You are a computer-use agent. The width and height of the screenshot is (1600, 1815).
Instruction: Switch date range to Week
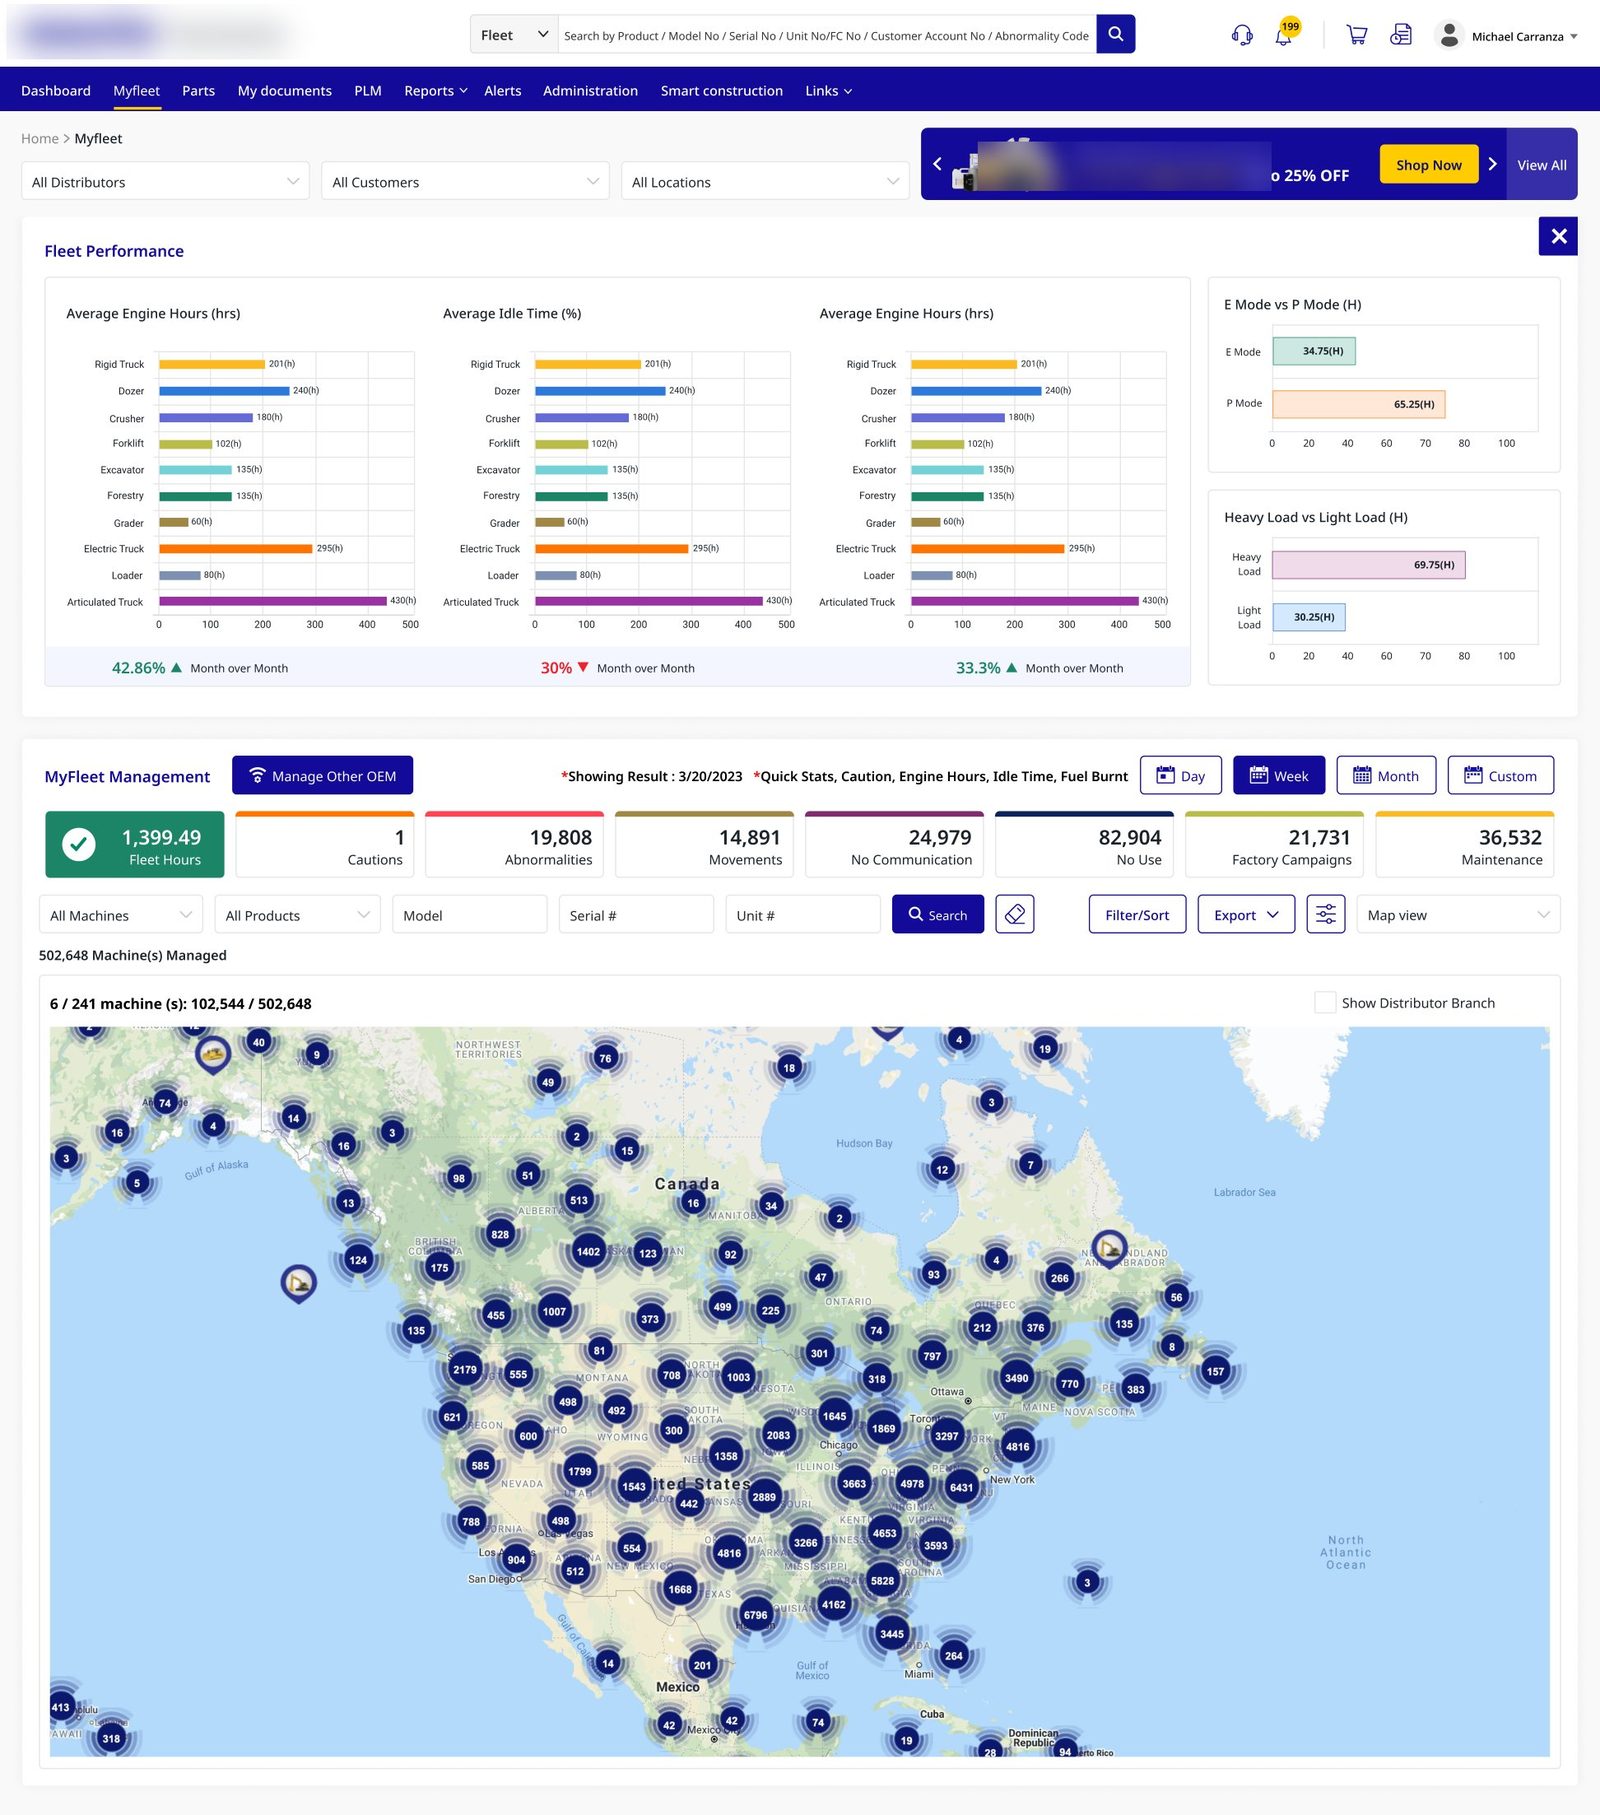click(1279, 776)
